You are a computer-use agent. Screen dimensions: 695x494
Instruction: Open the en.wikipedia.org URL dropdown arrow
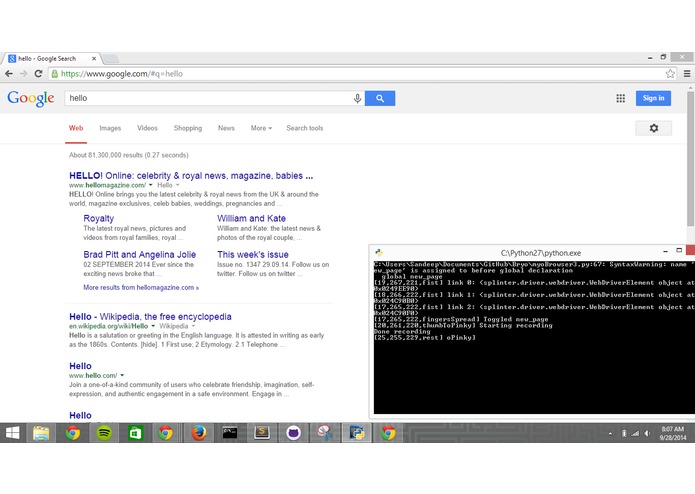(153, 326)
